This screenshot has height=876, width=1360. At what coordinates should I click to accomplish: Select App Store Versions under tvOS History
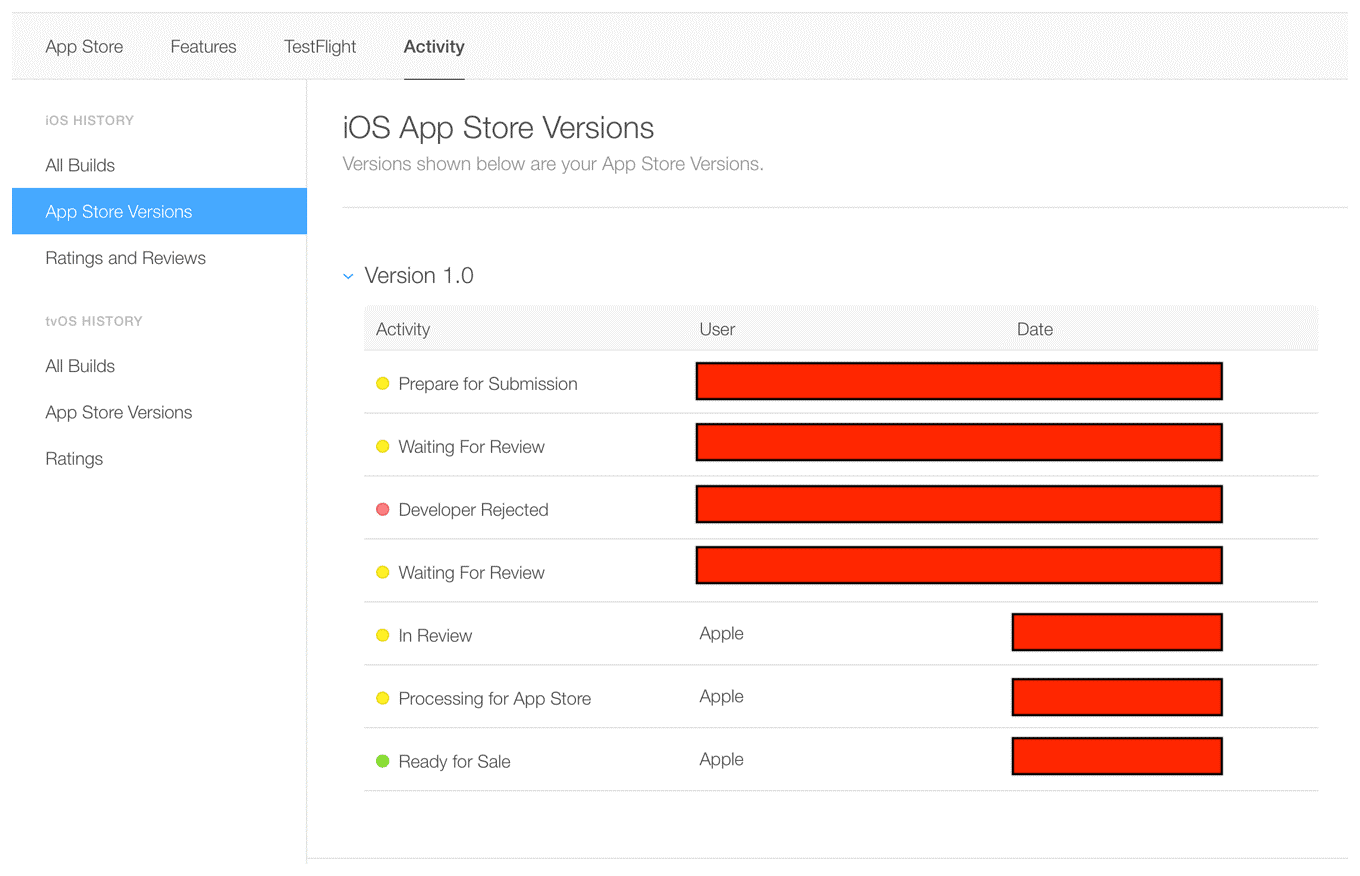click(x=118, y=412)
